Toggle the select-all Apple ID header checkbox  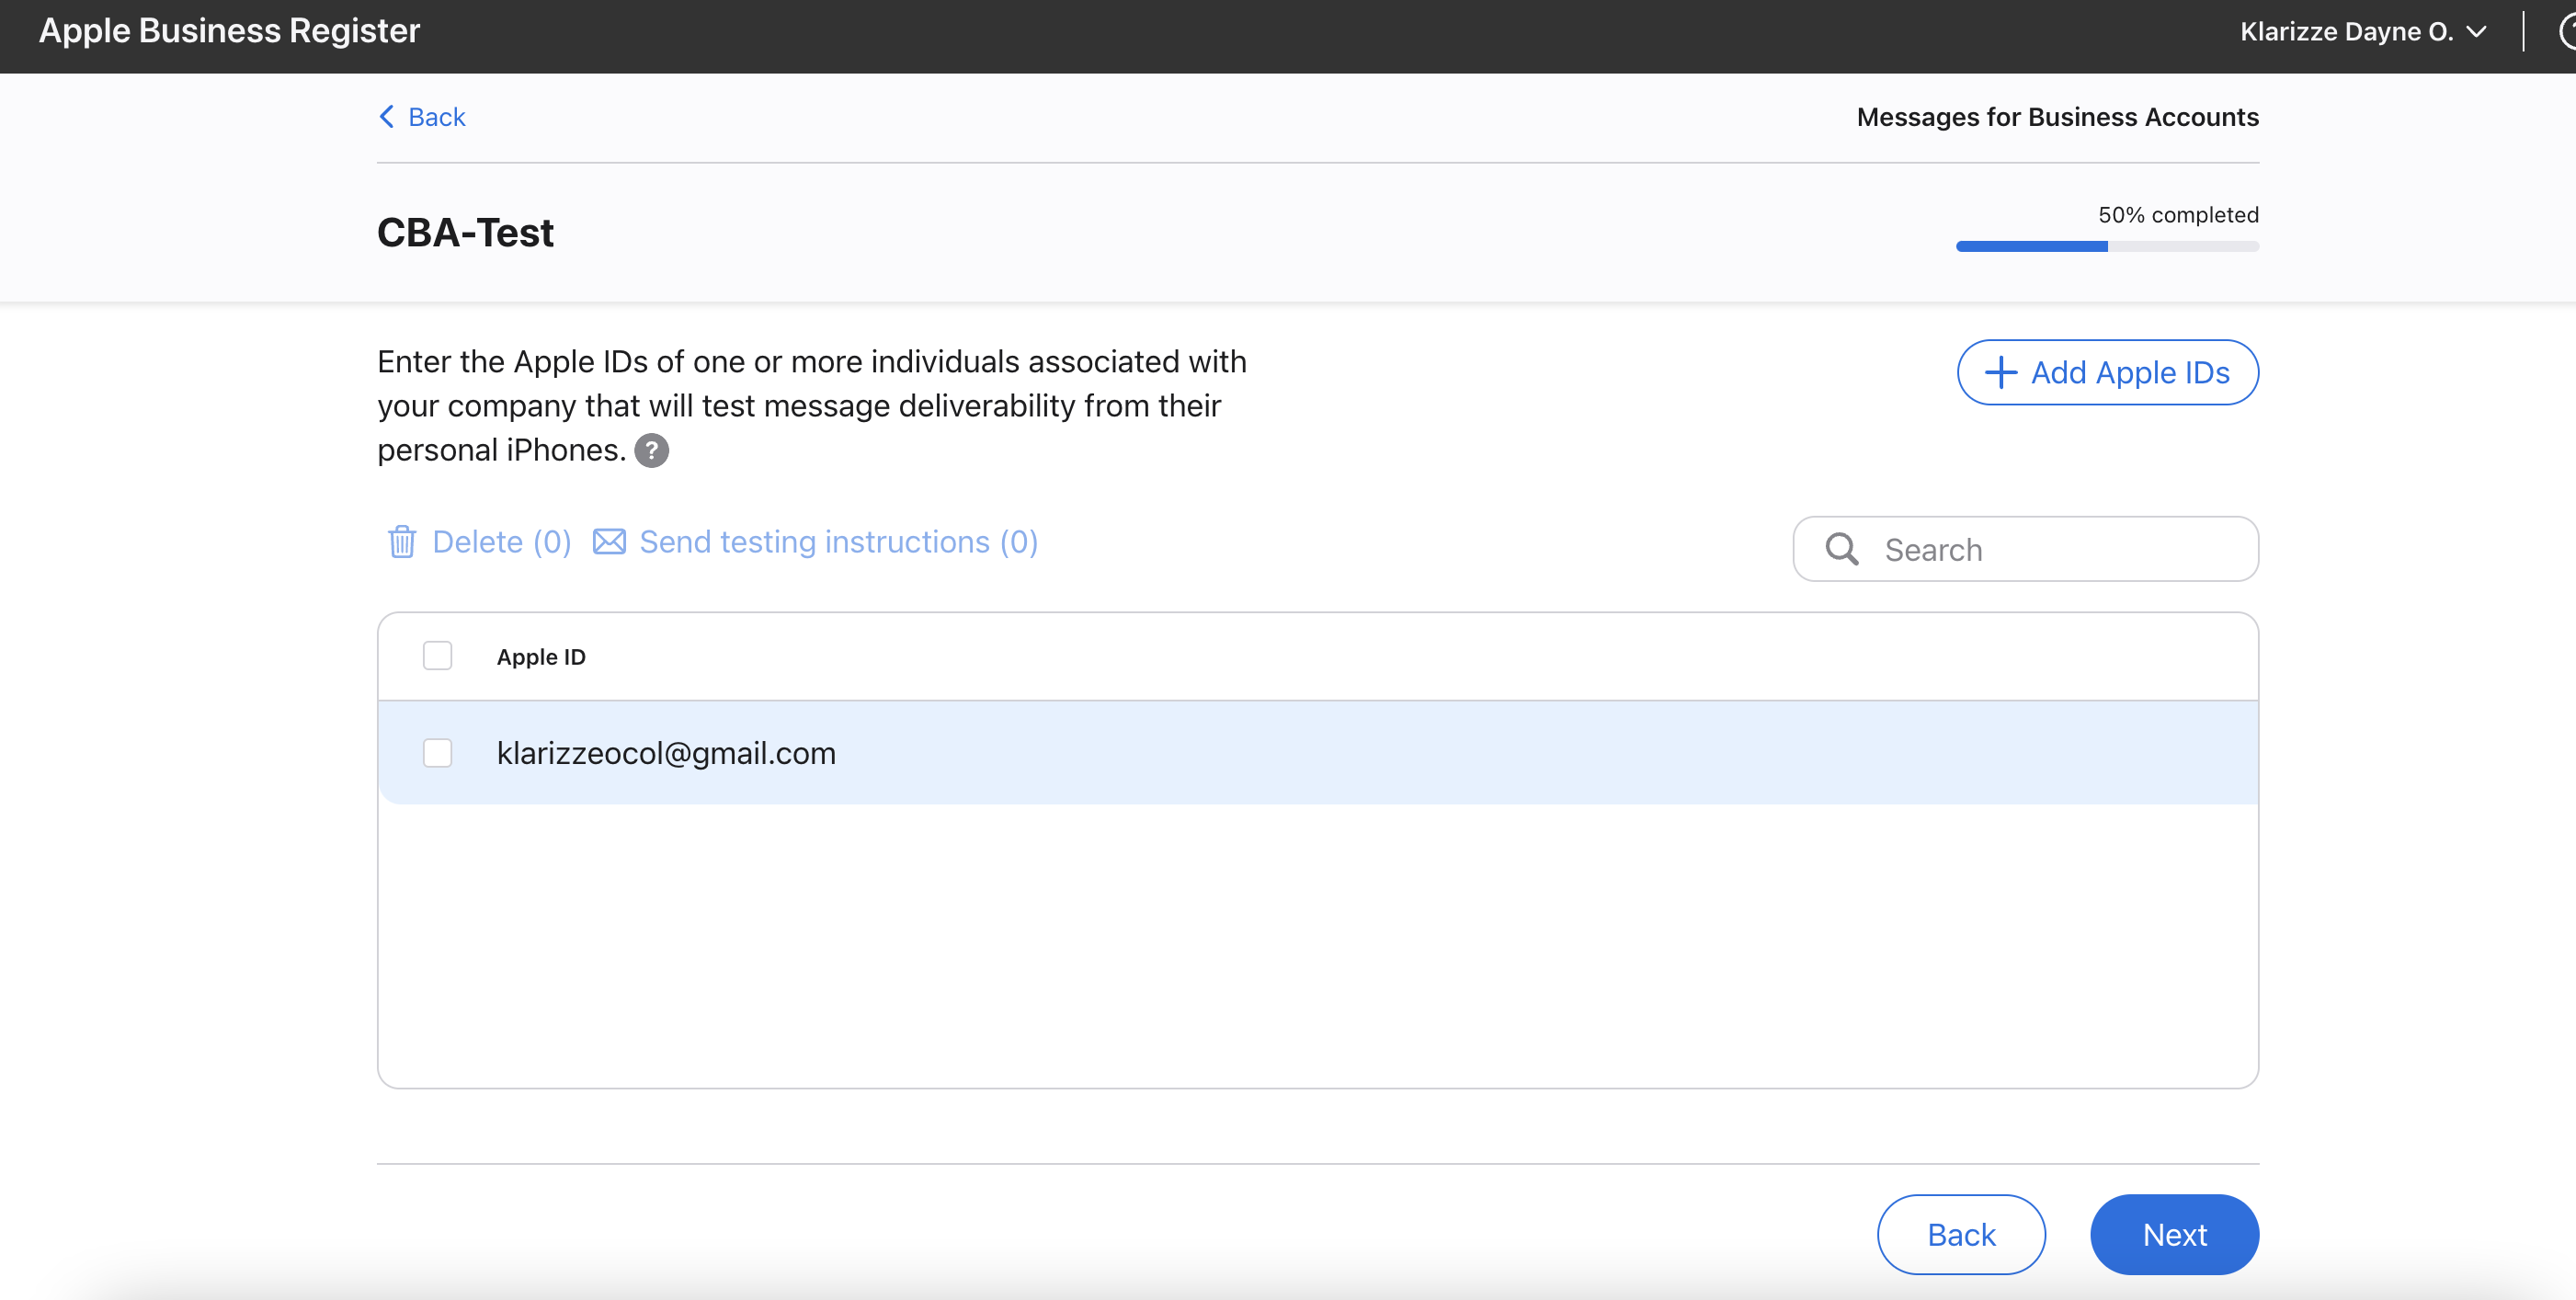[x=437, y=656]
